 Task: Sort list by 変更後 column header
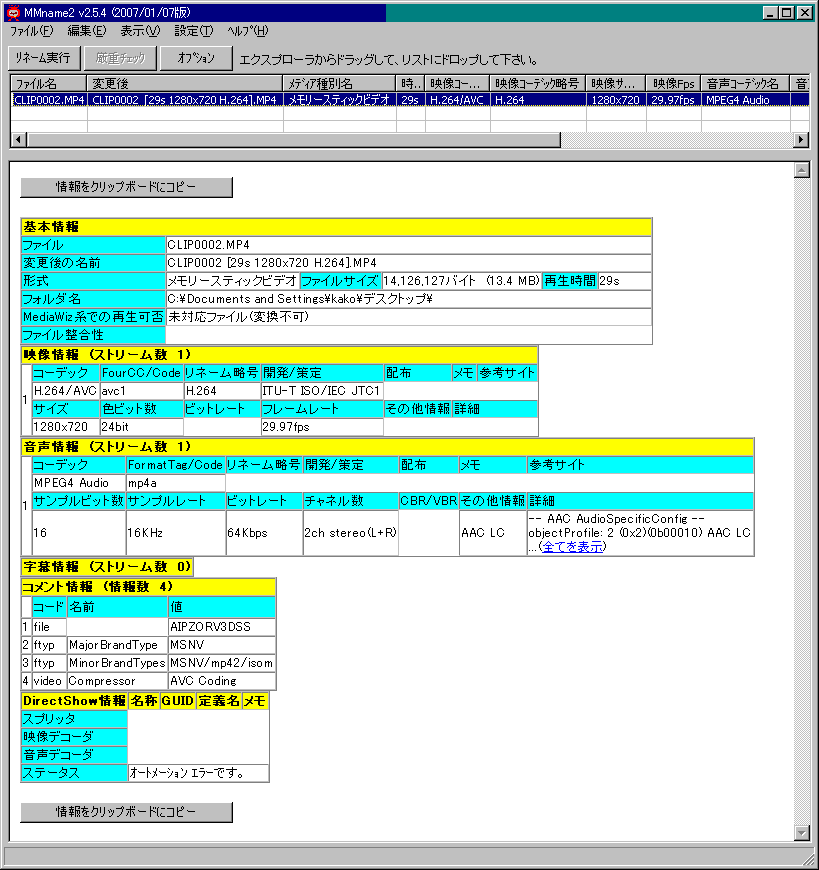point(185,84)
